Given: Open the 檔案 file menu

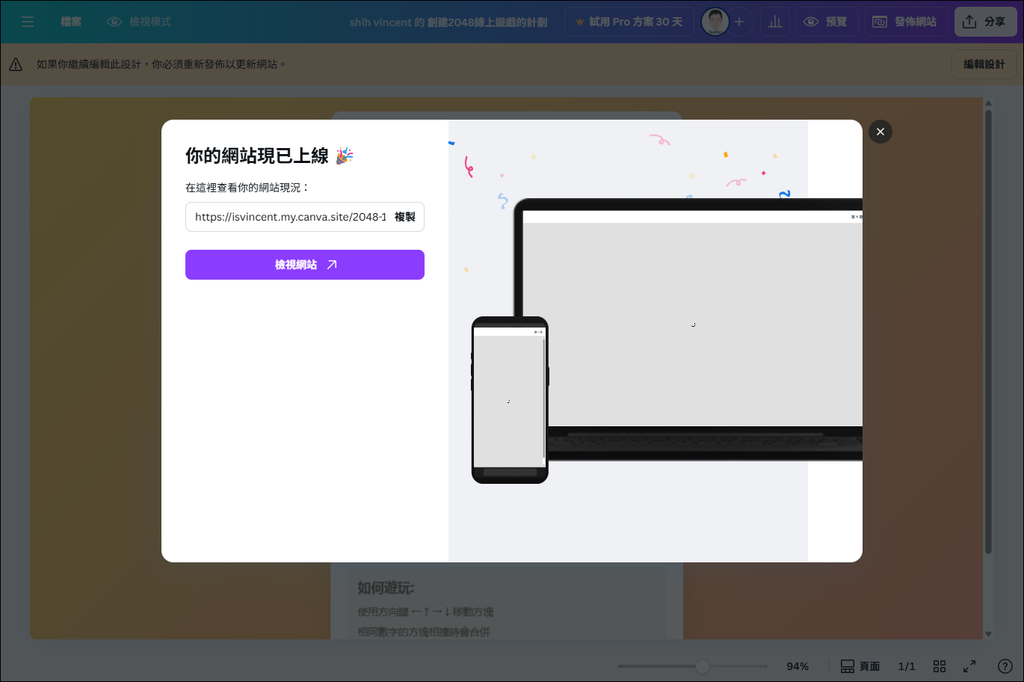Looking at the screenshot, I should pos(71,22).
